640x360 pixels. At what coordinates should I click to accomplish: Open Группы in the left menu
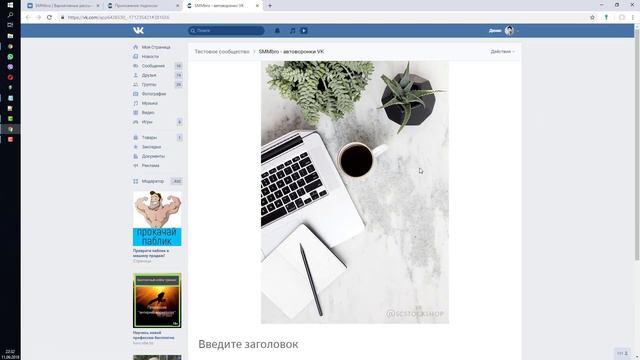point(149,85)
